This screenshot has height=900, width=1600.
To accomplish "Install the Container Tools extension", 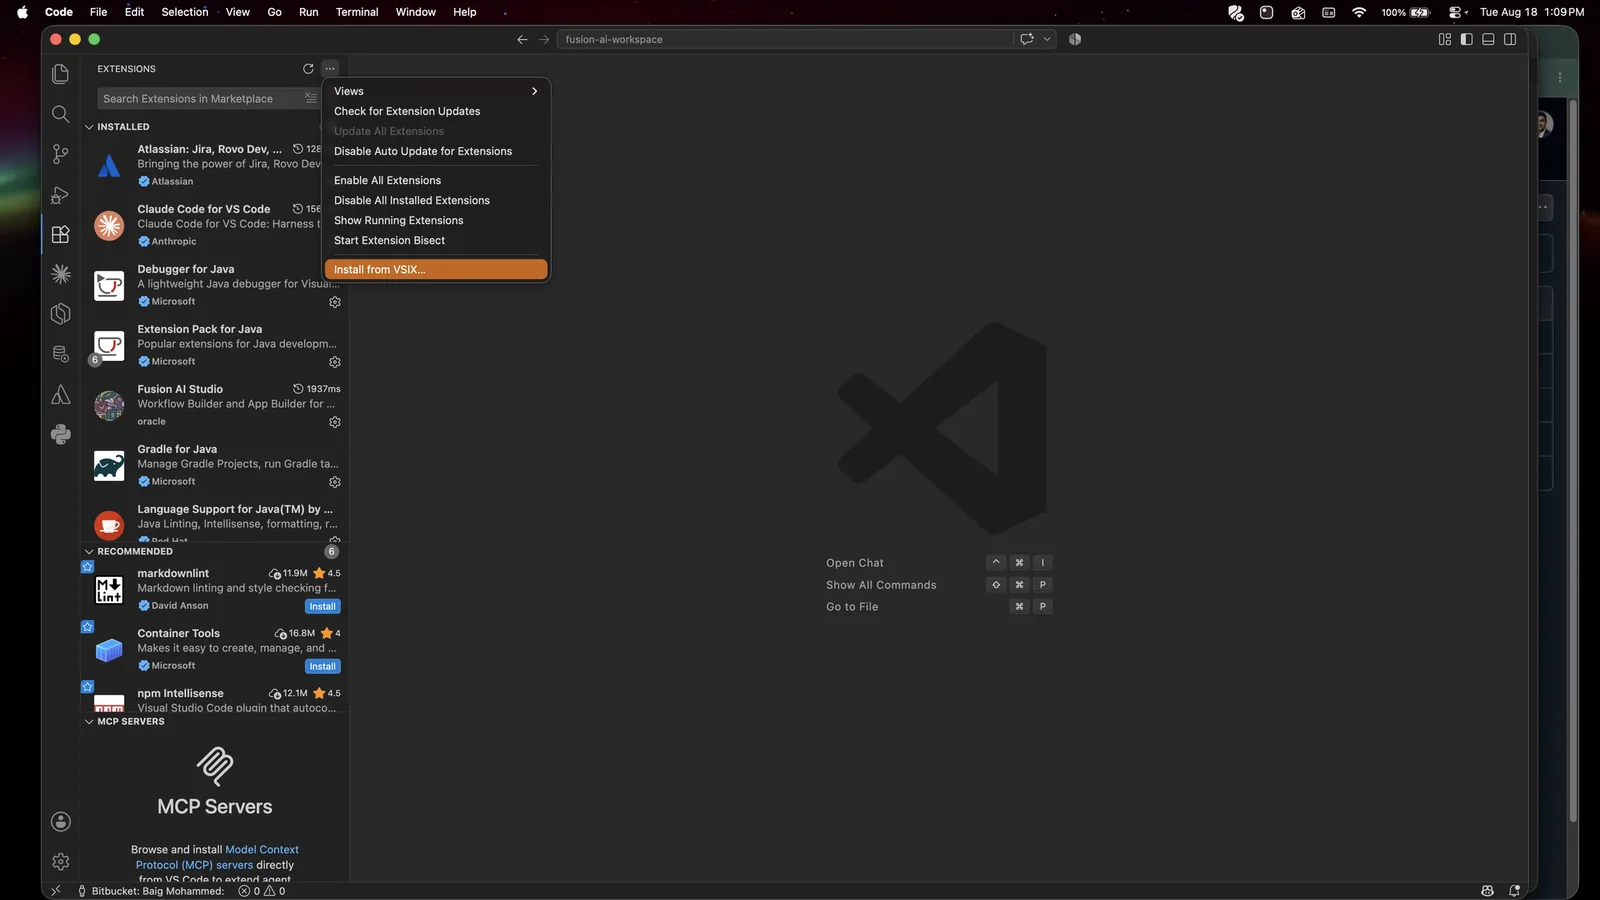I will coord(322,666).
